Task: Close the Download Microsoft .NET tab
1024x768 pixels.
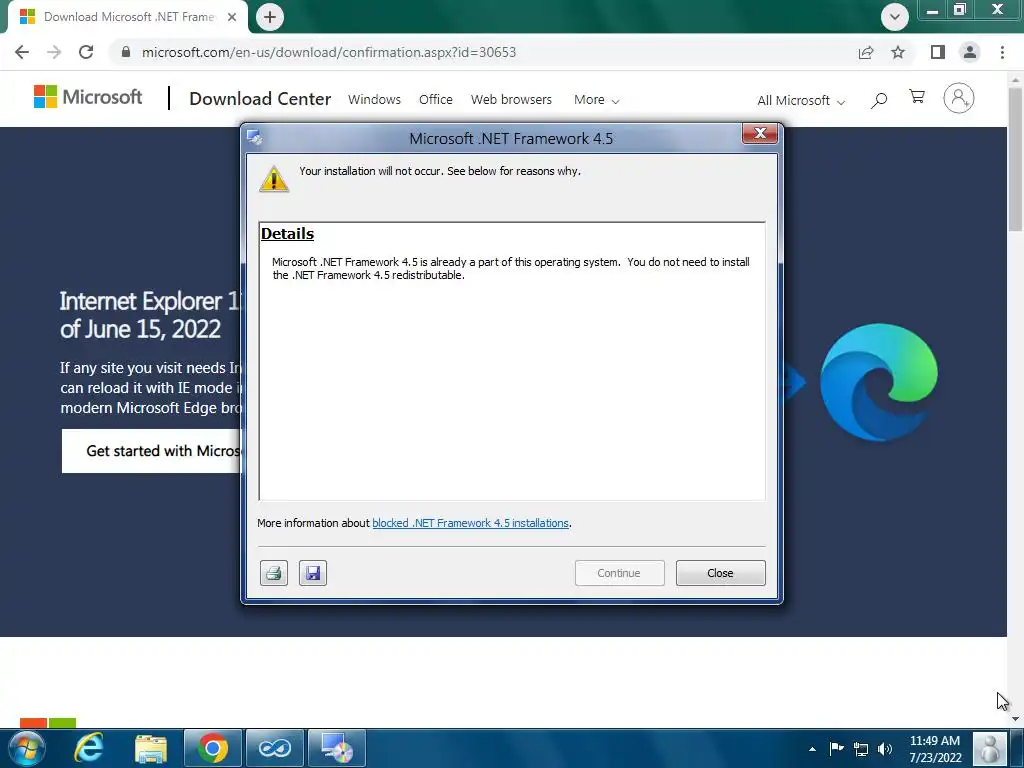Action: pos(232,17)
